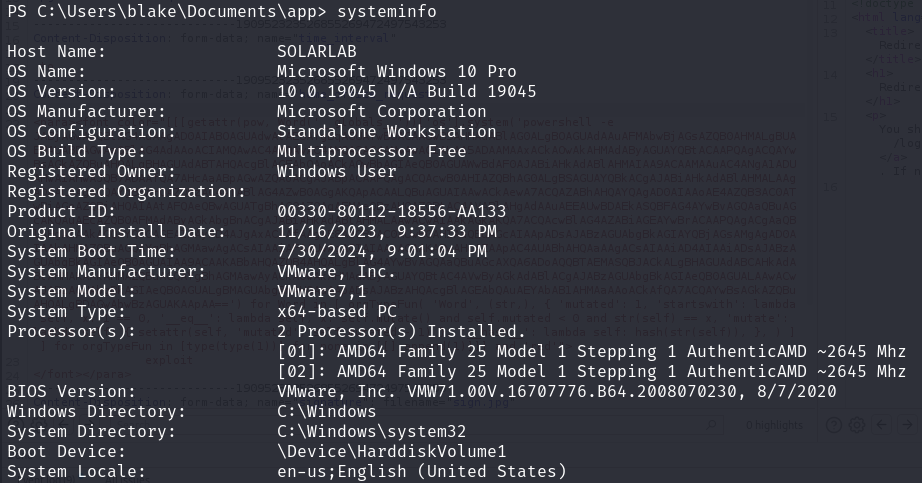Click boot time '7/30/2024, 9:01:04 PM'
Image resolution: width=922 pixels, height=483 pixels.
[x=382, y=252]
